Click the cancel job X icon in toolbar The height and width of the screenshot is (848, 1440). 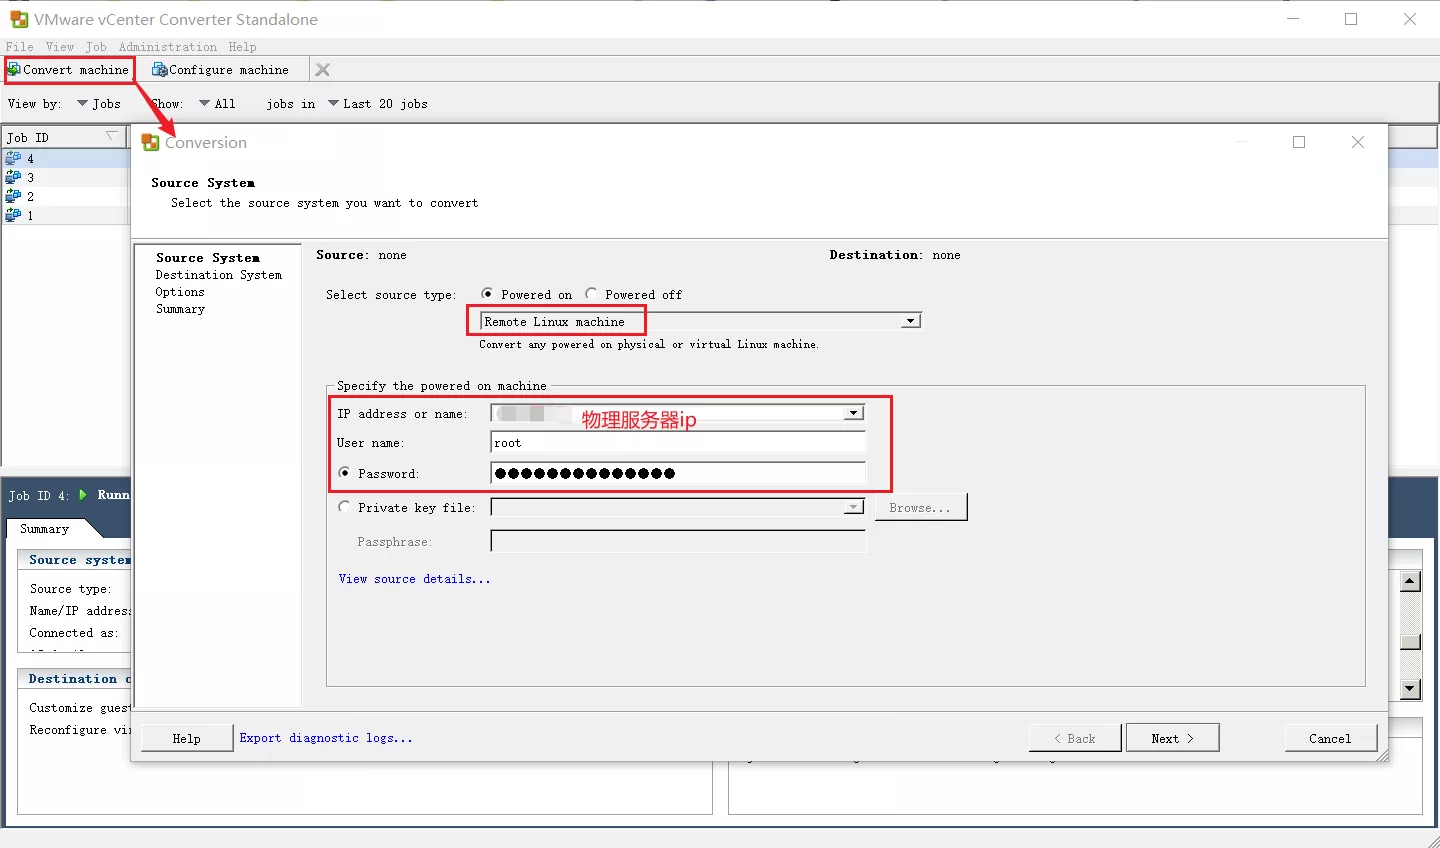[x=322, y=70]
